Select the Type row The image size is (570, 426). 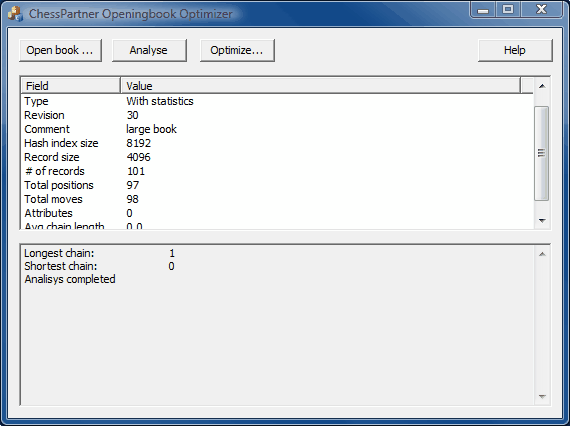pos(277,101)
